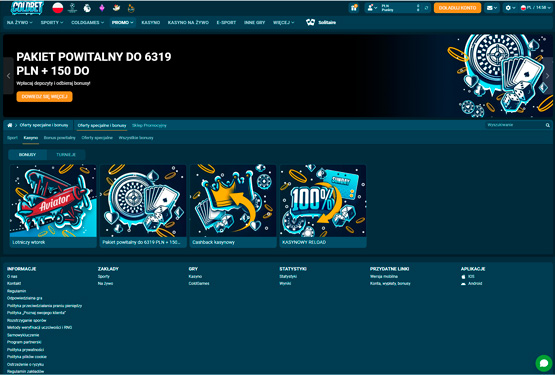Expand the SPORTY menu

coord(52,22)
